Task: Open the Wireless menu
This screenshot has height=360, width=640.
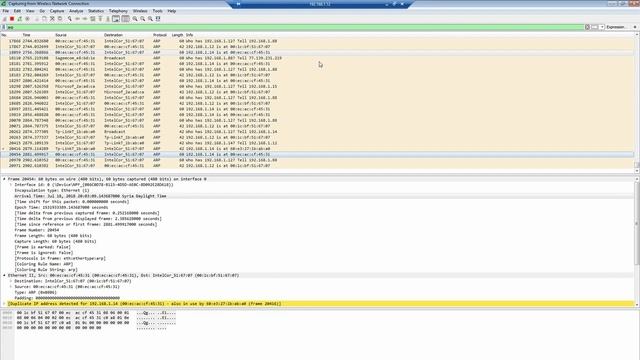Action: (x=140, y=11)
